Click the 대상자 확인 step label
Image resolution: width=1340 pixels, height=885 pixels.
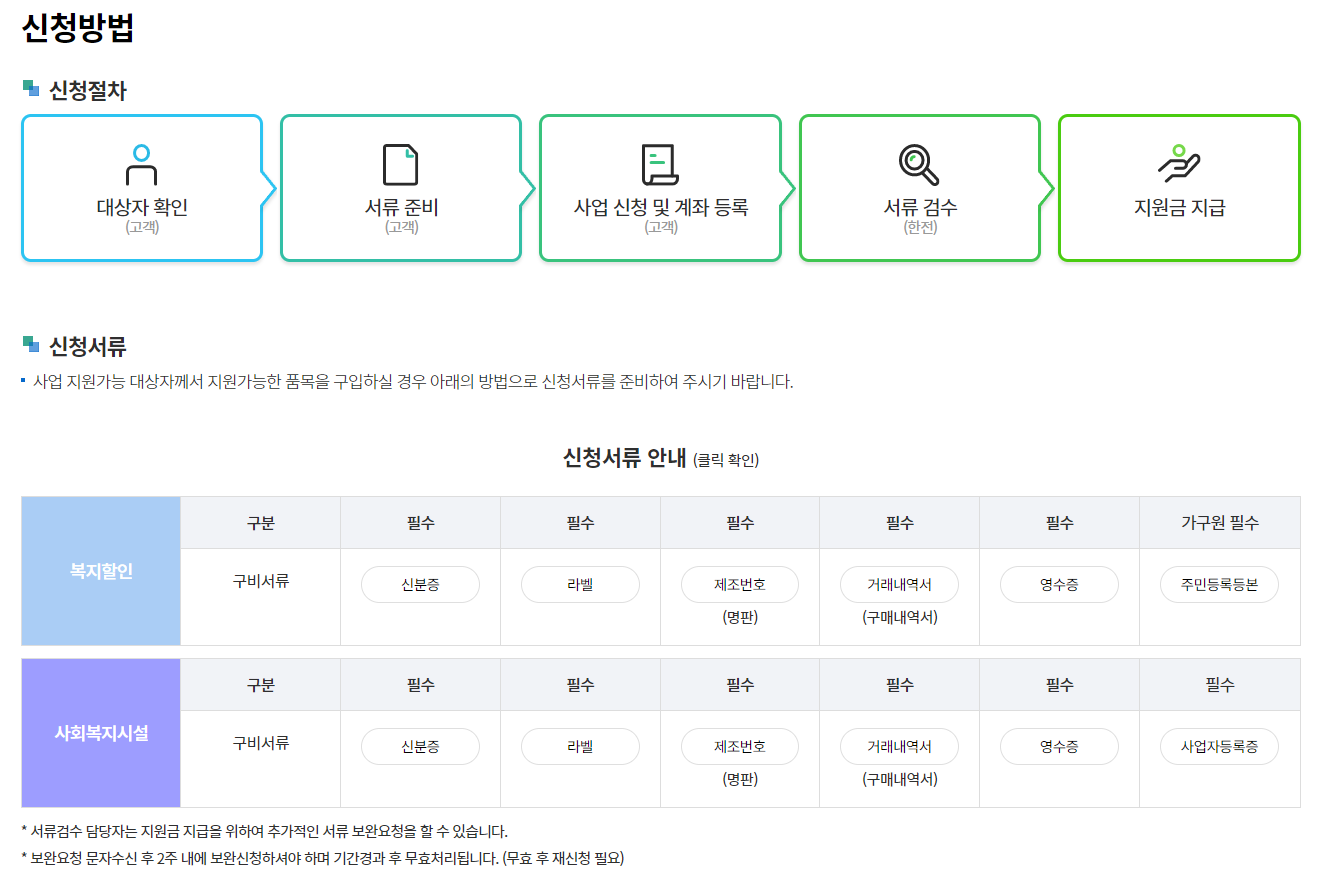coord(142,208)
